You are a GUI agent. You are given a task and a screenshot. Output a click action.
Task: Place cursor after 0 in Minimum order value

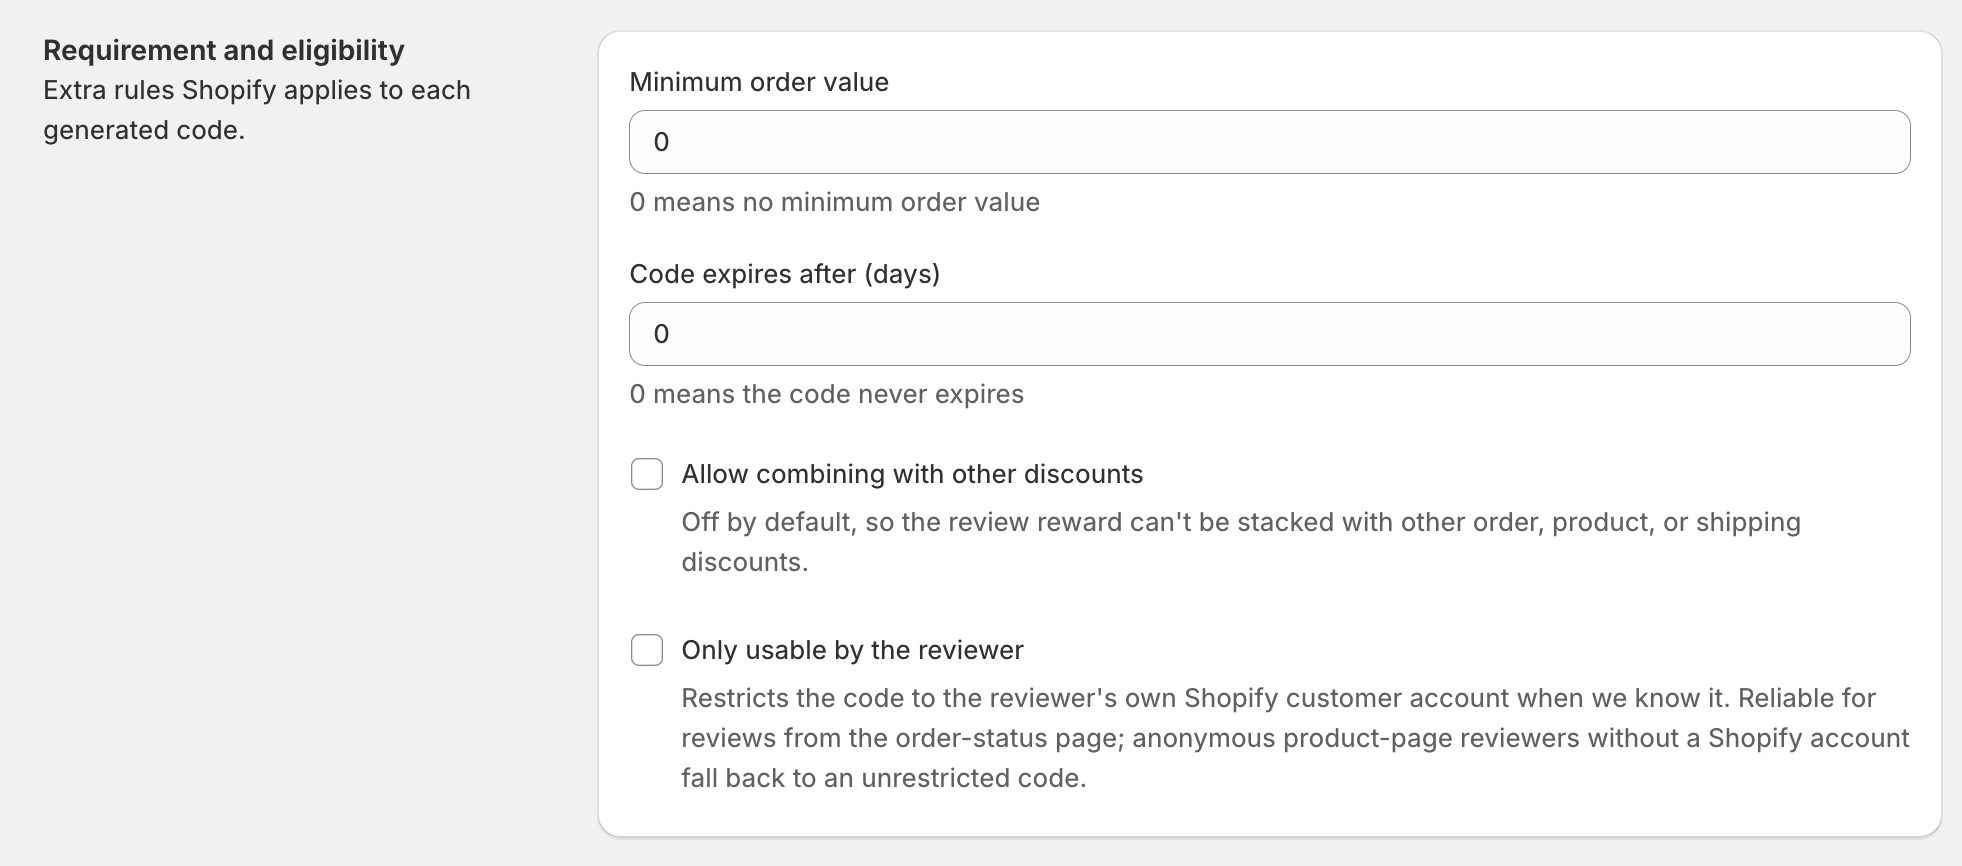(672, 142)
